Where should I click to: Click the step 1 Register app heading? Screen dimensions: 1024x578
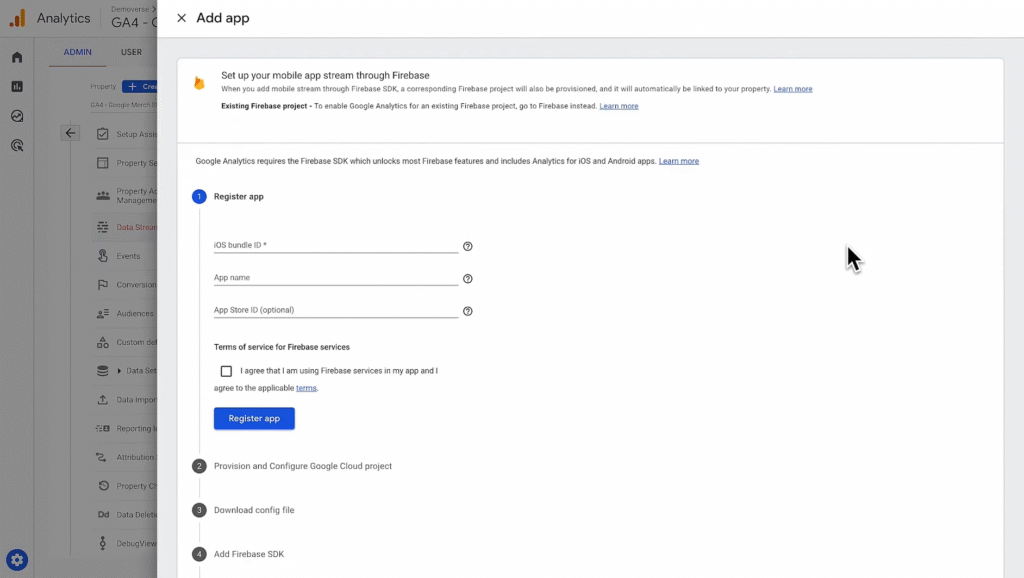238,197
